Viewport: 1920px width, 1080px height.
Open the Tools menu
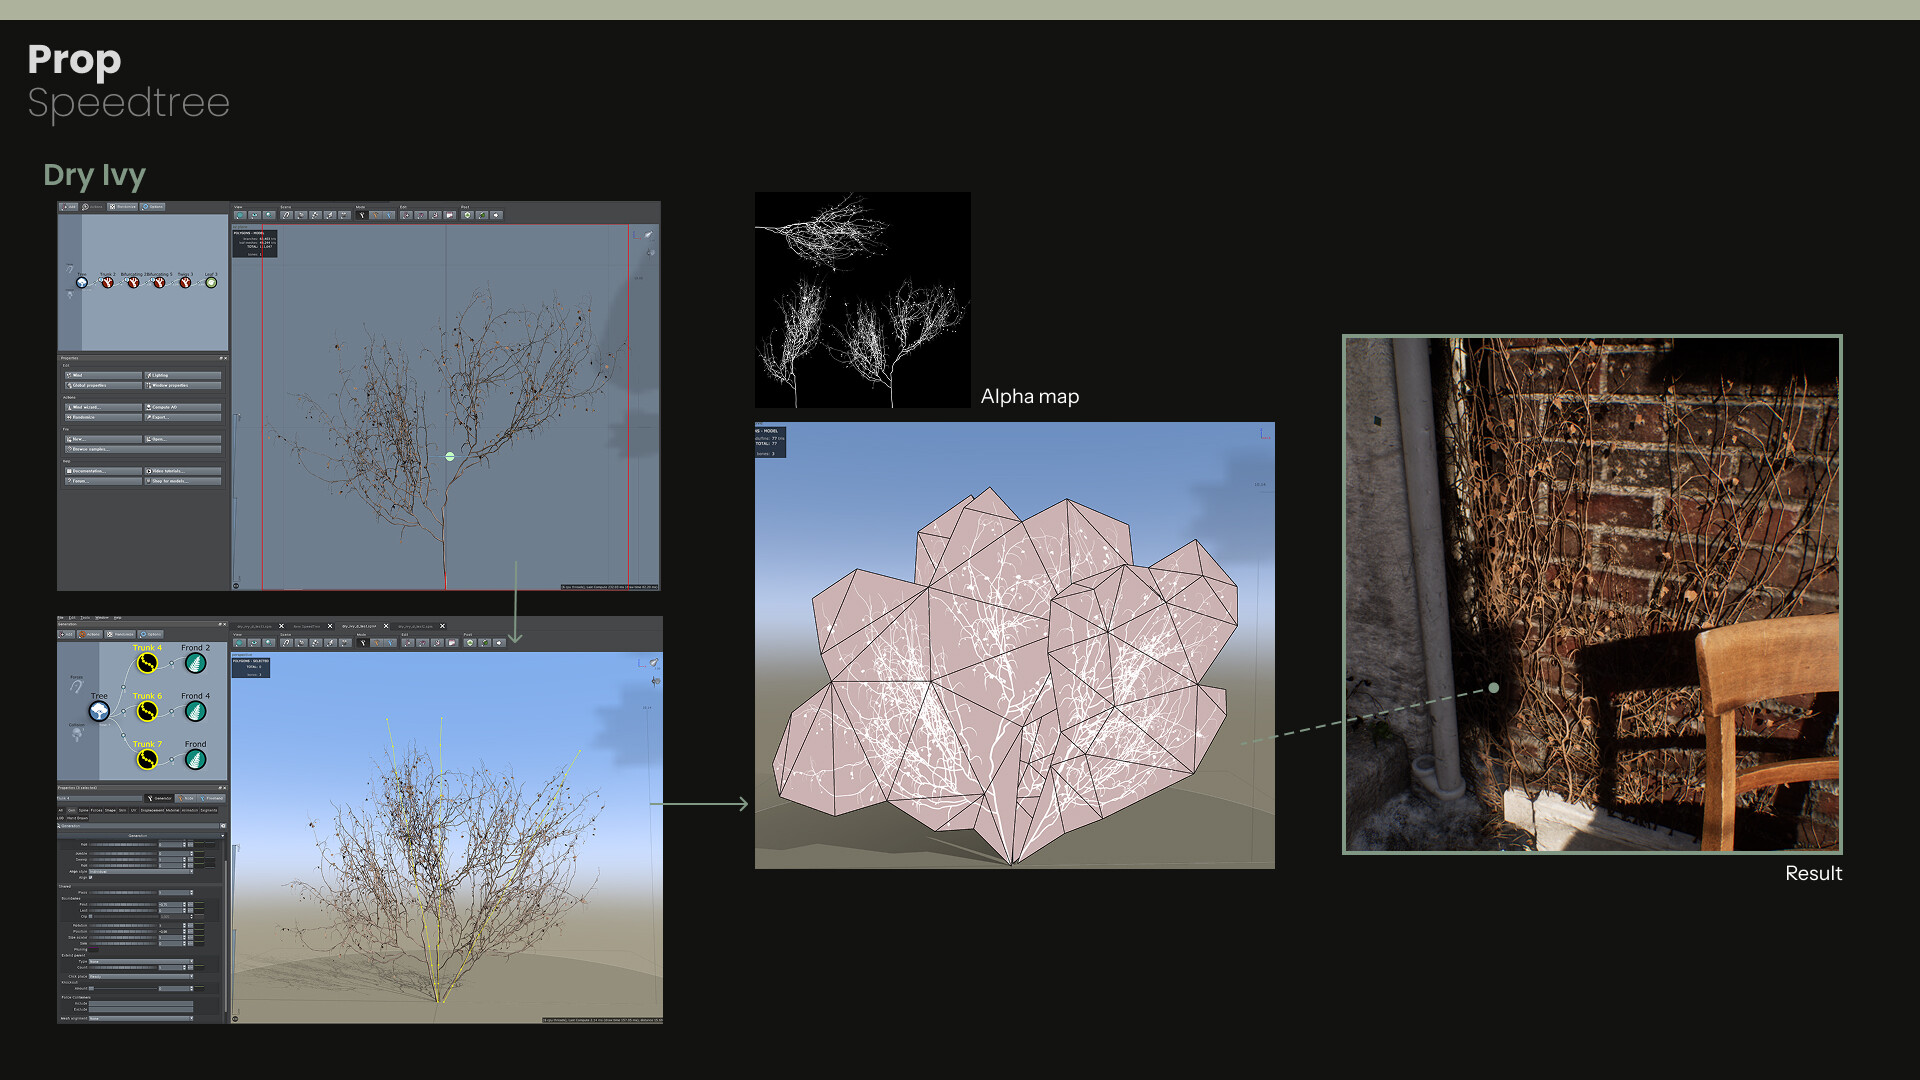(85, 618)
